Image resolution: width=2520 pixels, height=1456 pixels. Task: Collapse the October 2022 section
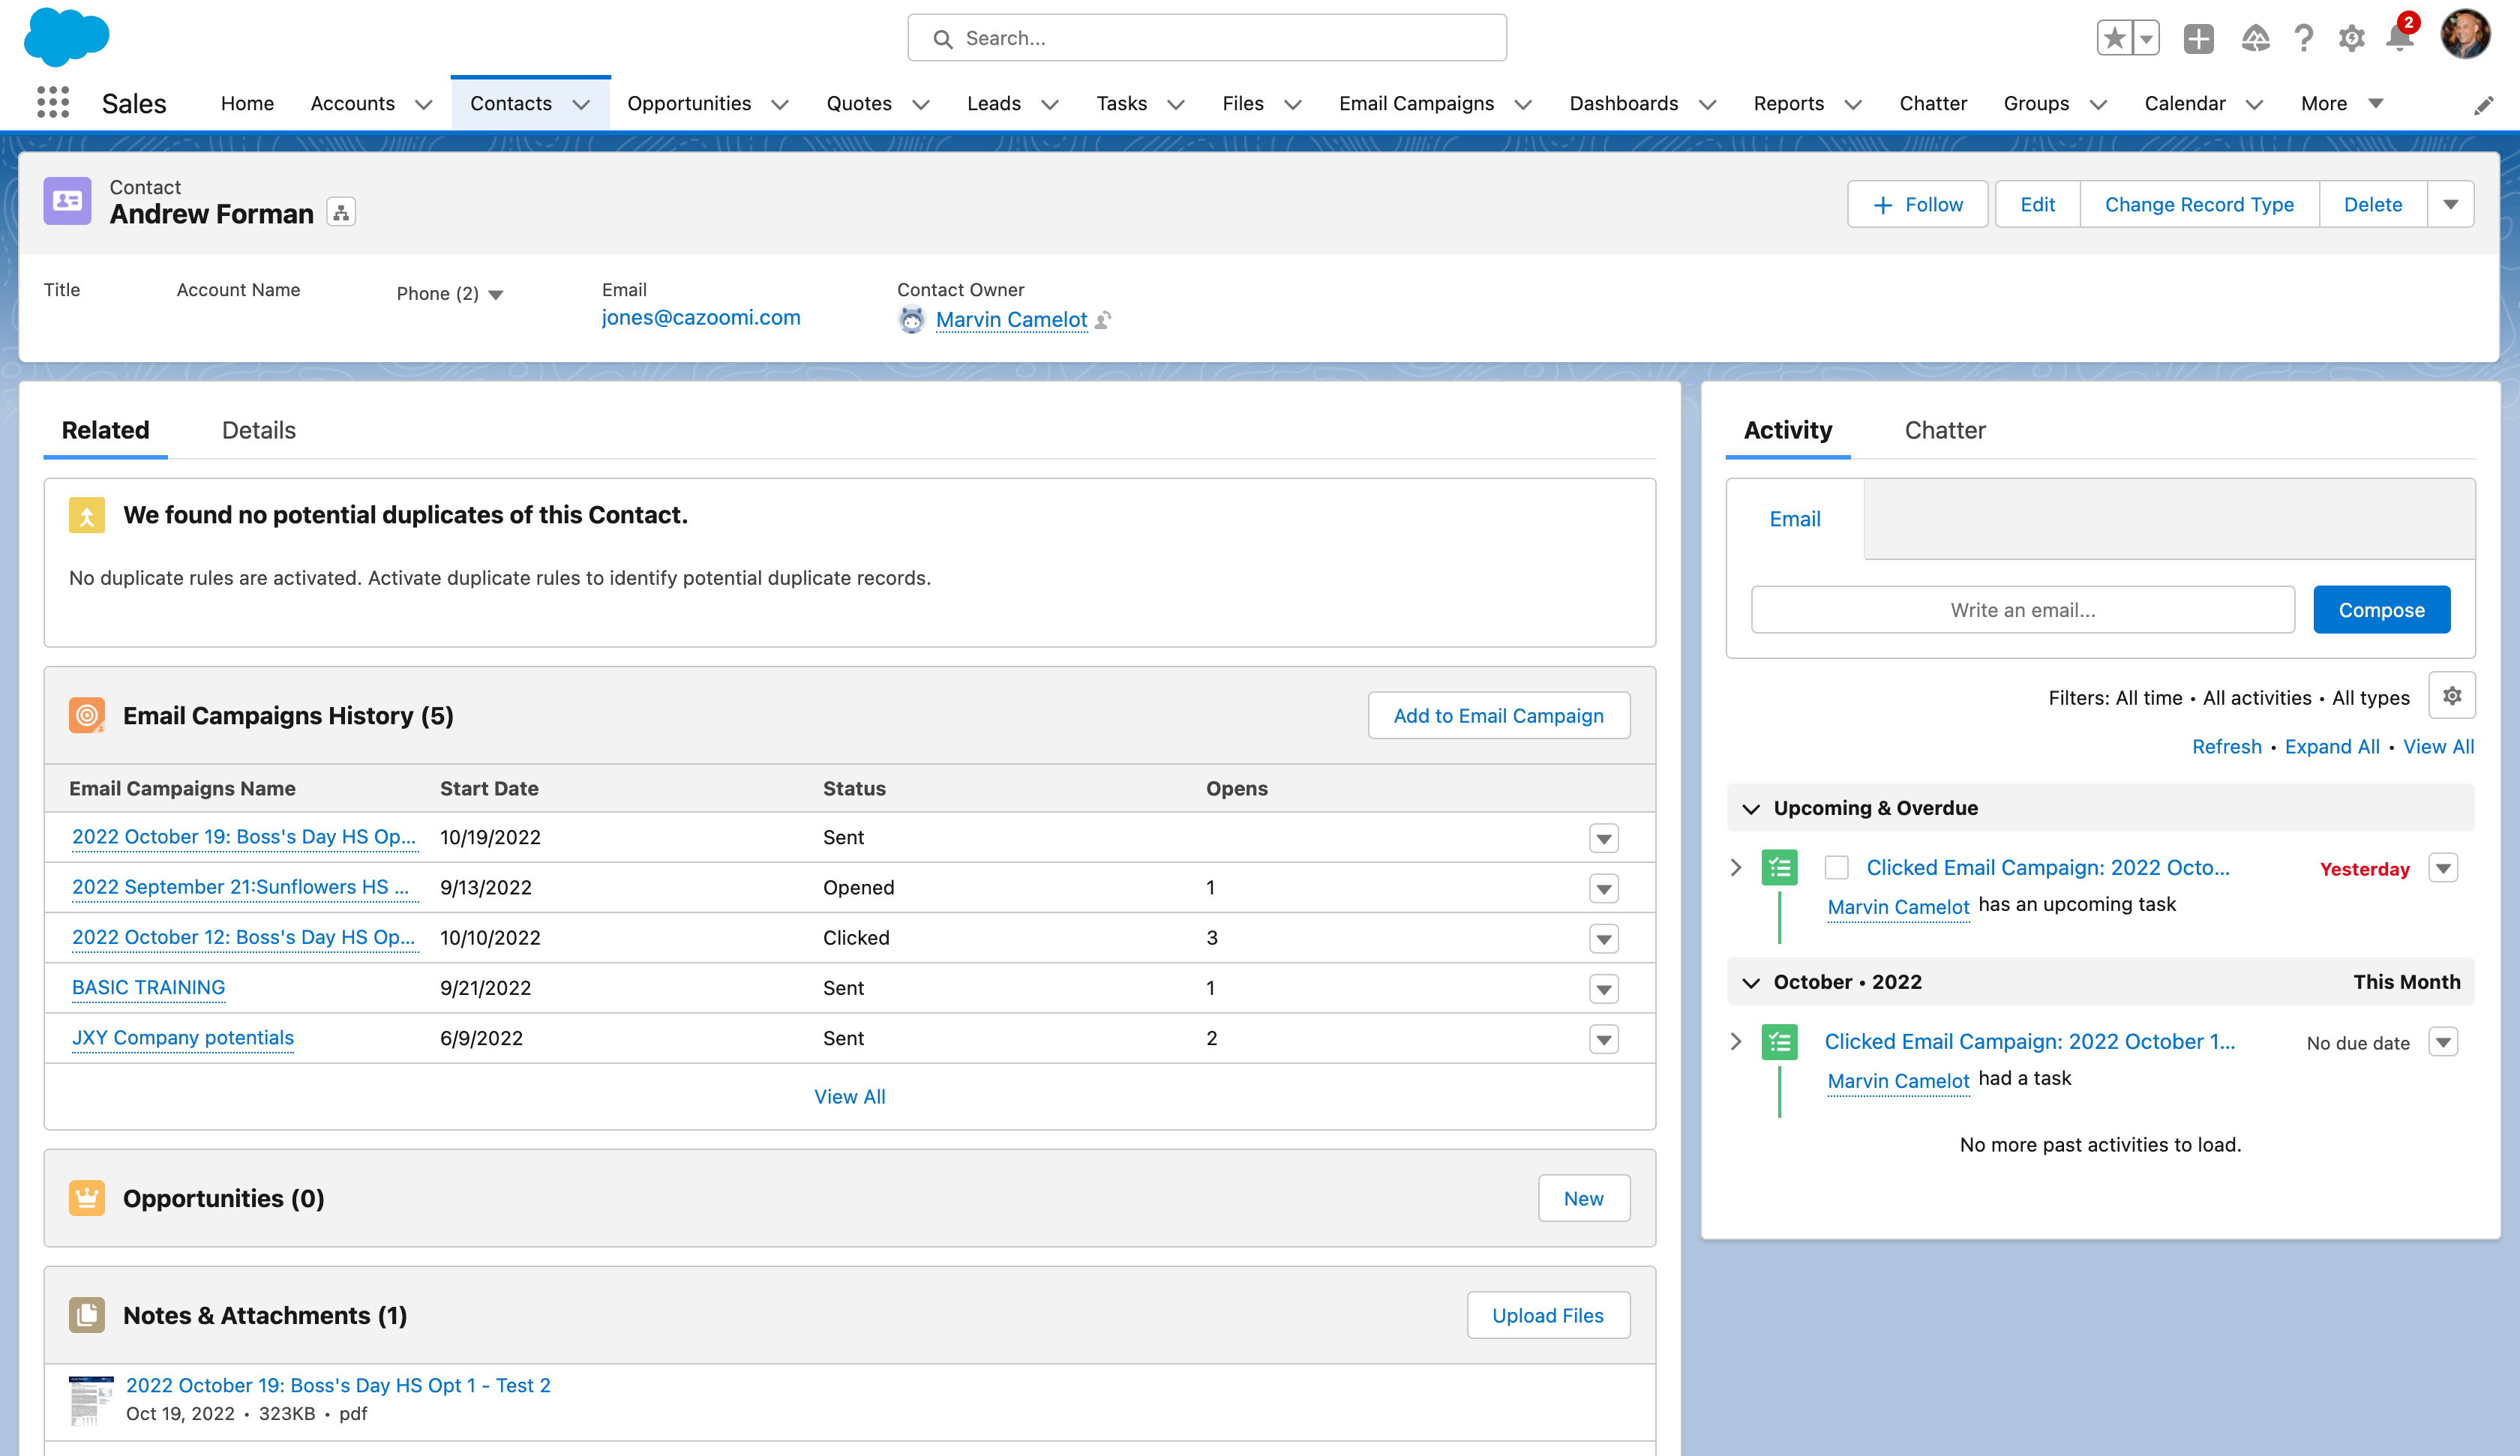coord(1751,982)
